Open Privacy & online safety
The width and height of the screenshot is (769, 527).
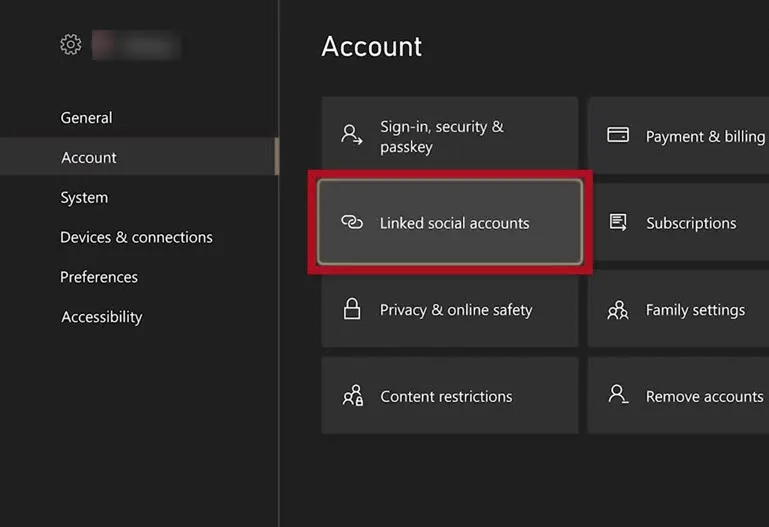tap(450, 309)
